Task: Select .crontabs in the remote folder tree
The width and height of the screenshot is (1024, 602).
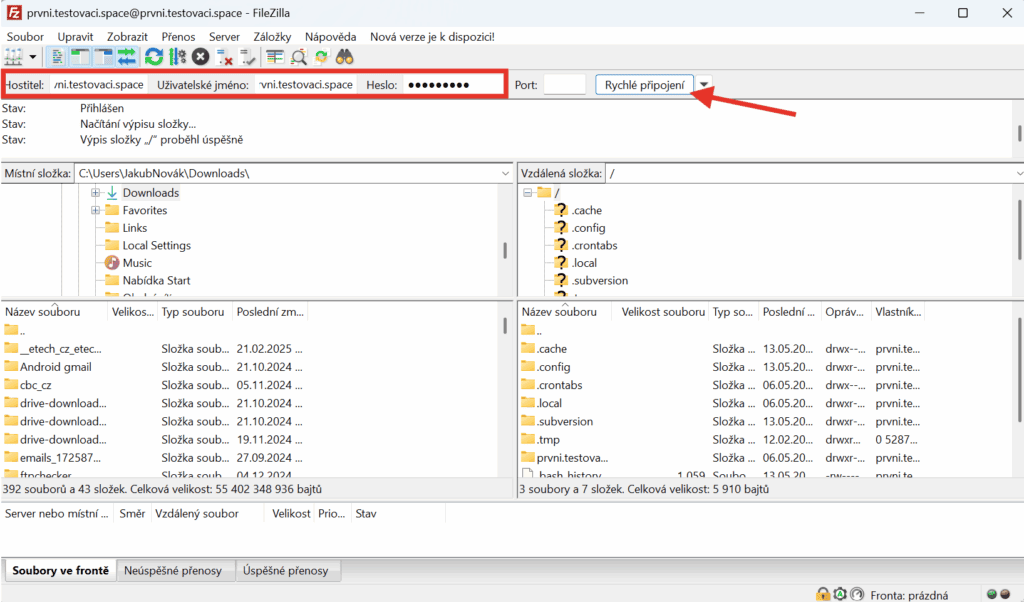Action: (x=594, y=246)
